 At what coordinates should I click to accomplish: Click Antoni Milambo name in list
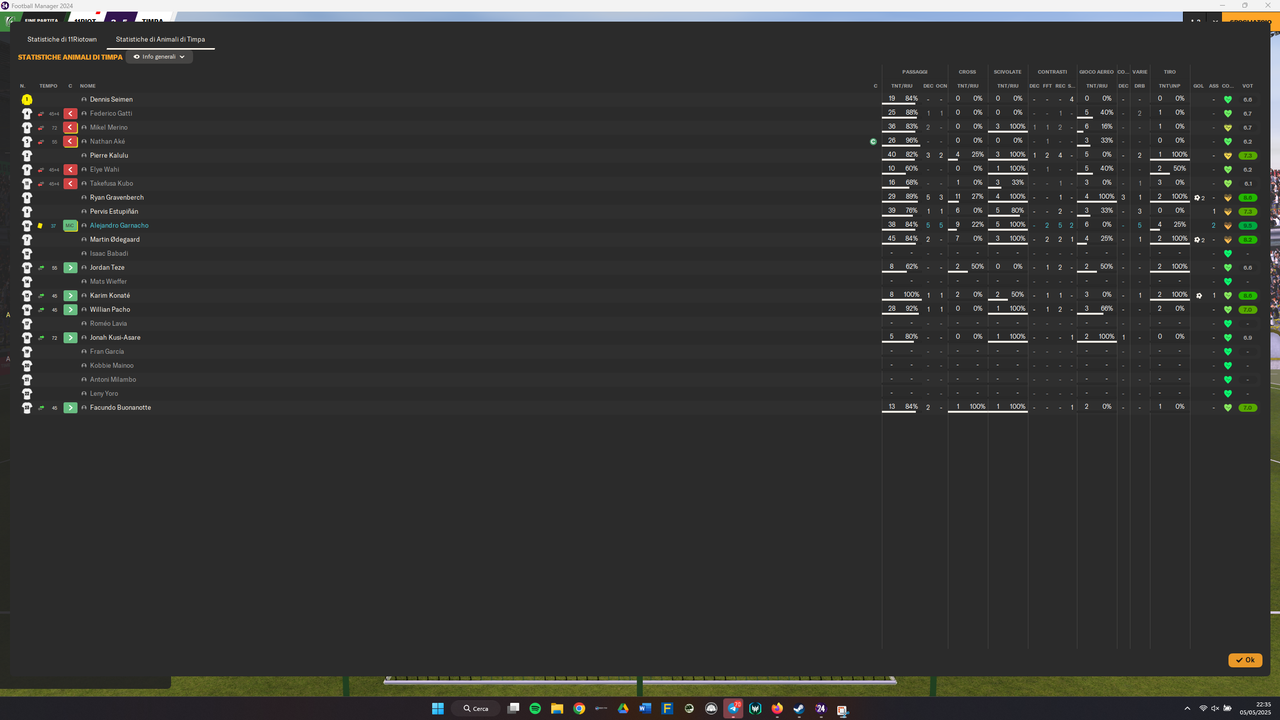[x=113, y=380]
